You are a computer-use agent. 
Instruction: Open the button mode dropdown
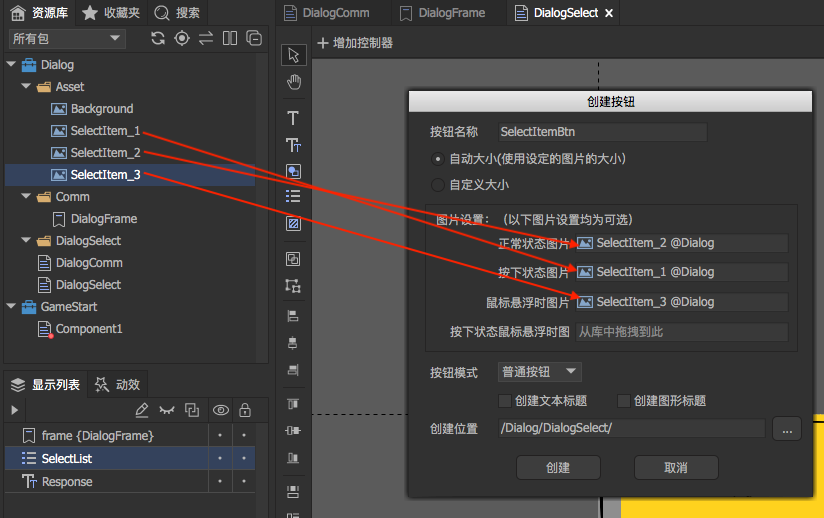[x=540, y=372]
